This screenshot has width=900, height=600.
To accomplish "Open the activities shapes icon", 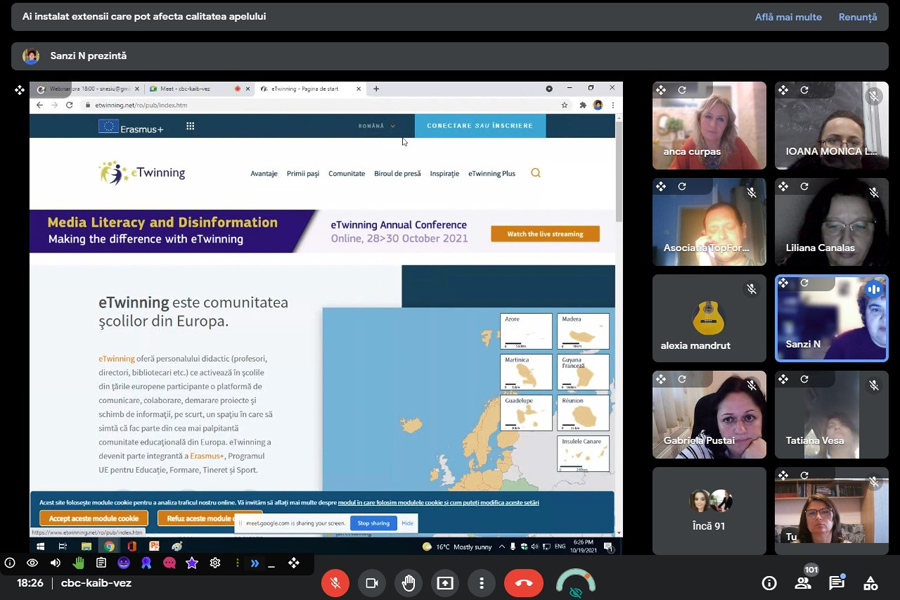I will tap(871, 583).
